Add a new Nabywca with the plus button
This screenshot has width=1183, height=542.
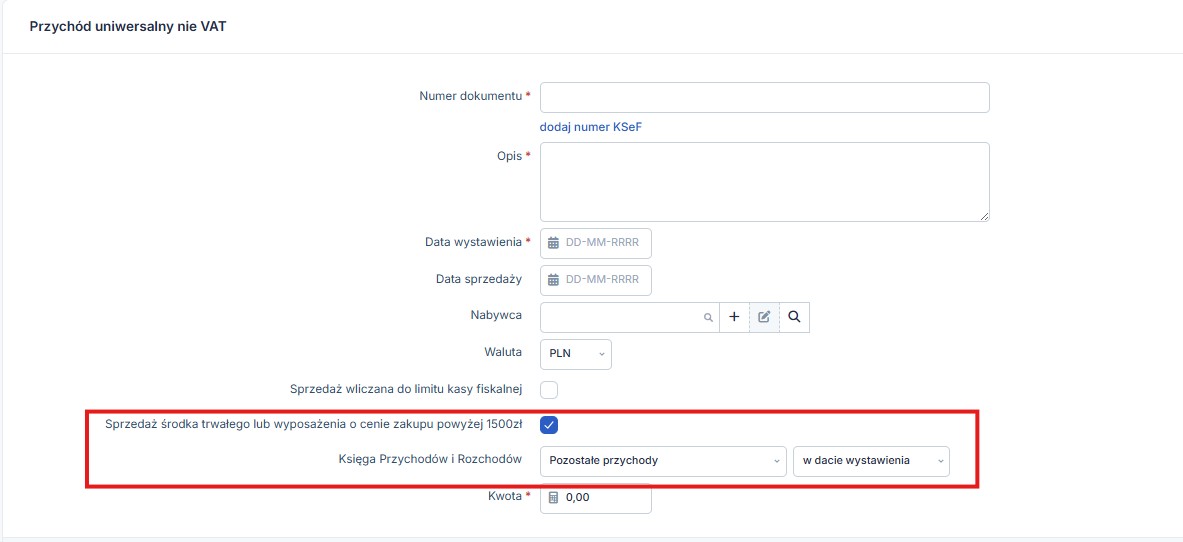pyautogui.click(x=734, y=317)
